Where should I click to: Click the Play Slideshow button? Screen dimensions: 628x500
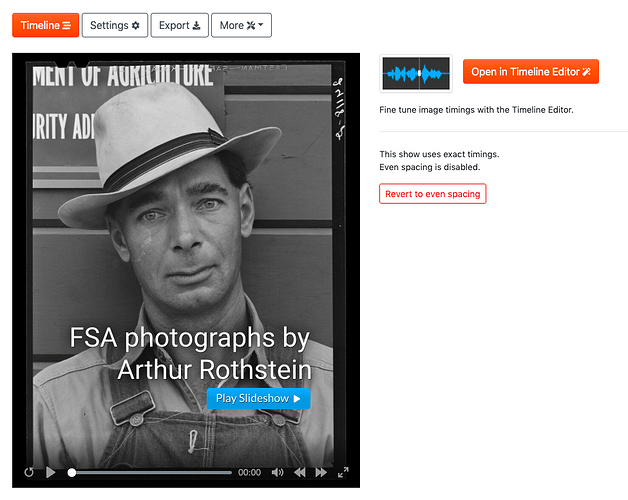coord(258,398)
